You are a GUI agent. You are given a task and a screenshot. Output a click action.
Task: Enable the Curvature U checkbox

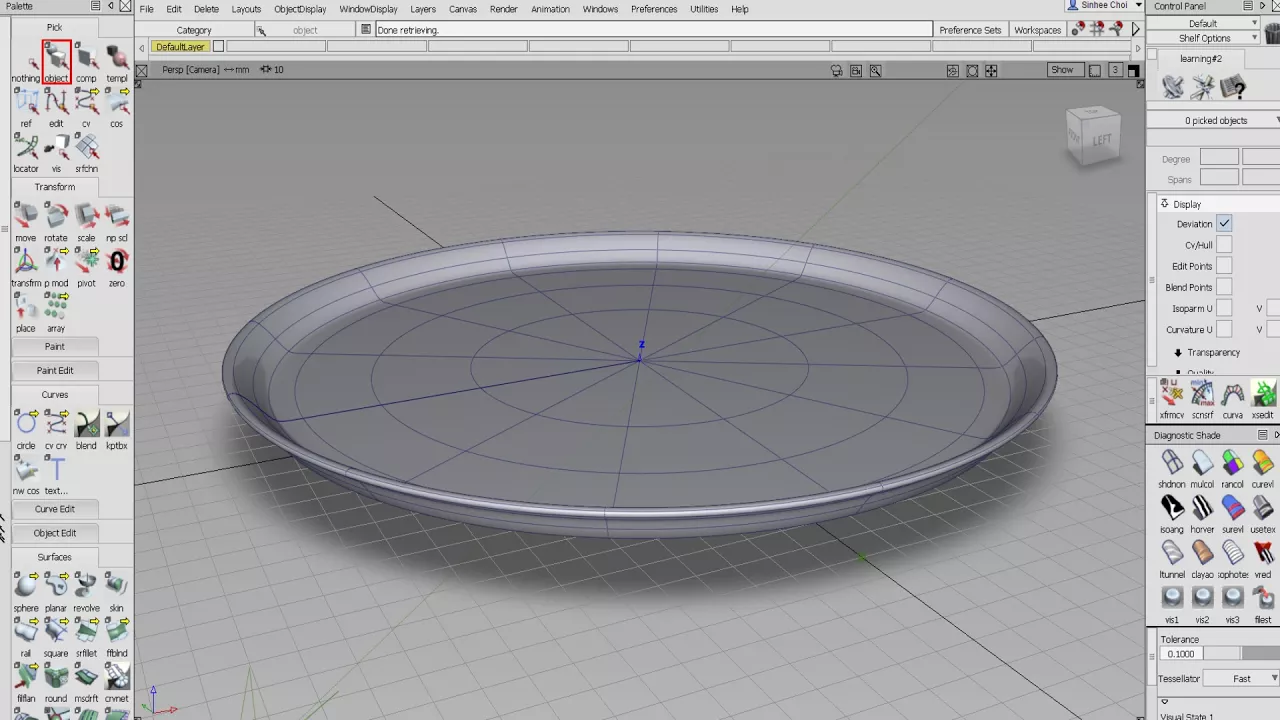[1224, 329]
